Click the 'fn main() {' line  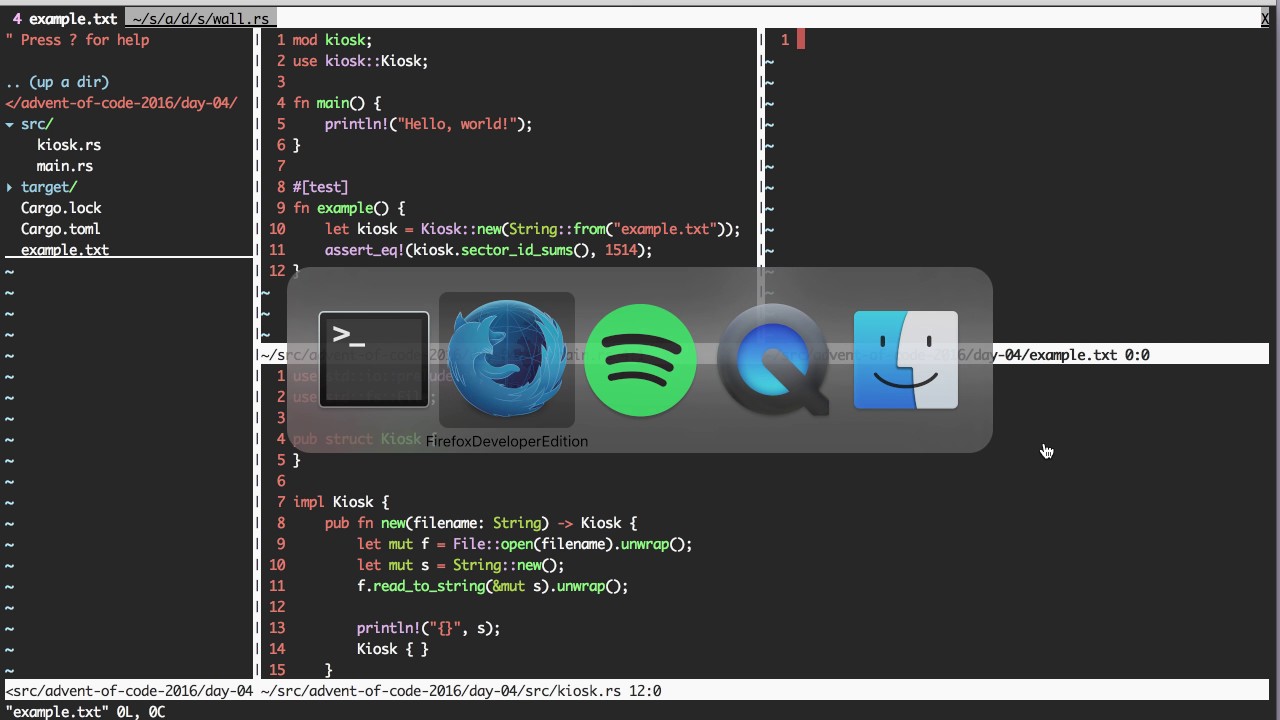click(x=337, y=103)
